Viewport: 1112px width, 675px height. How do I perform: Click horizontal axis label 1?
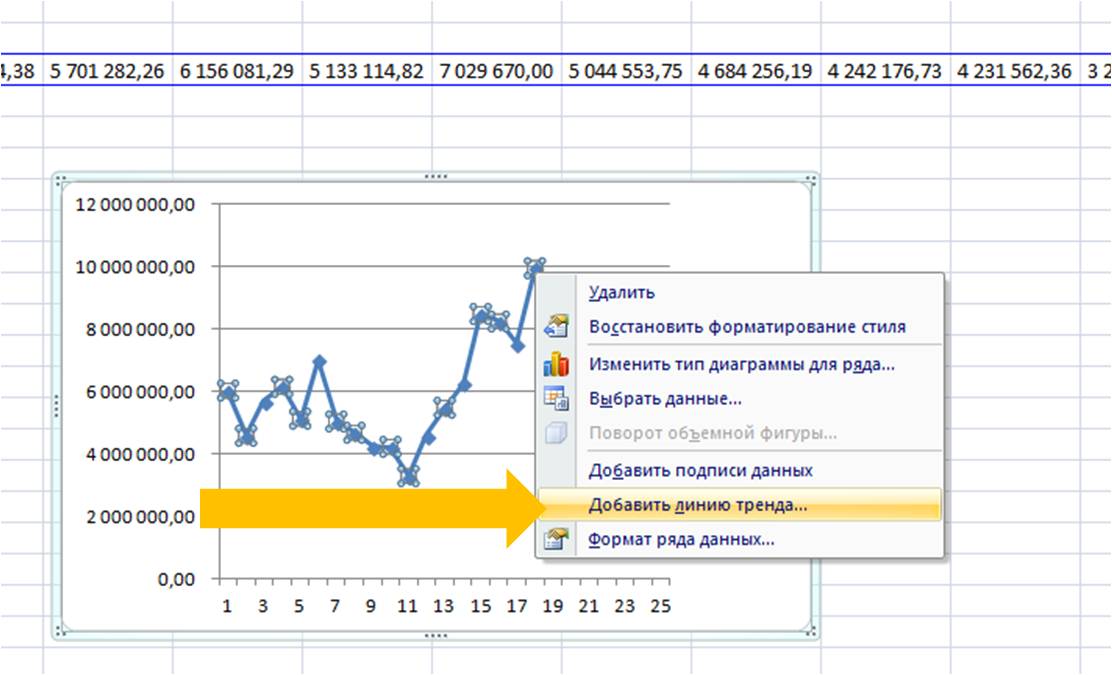point(227,606)
